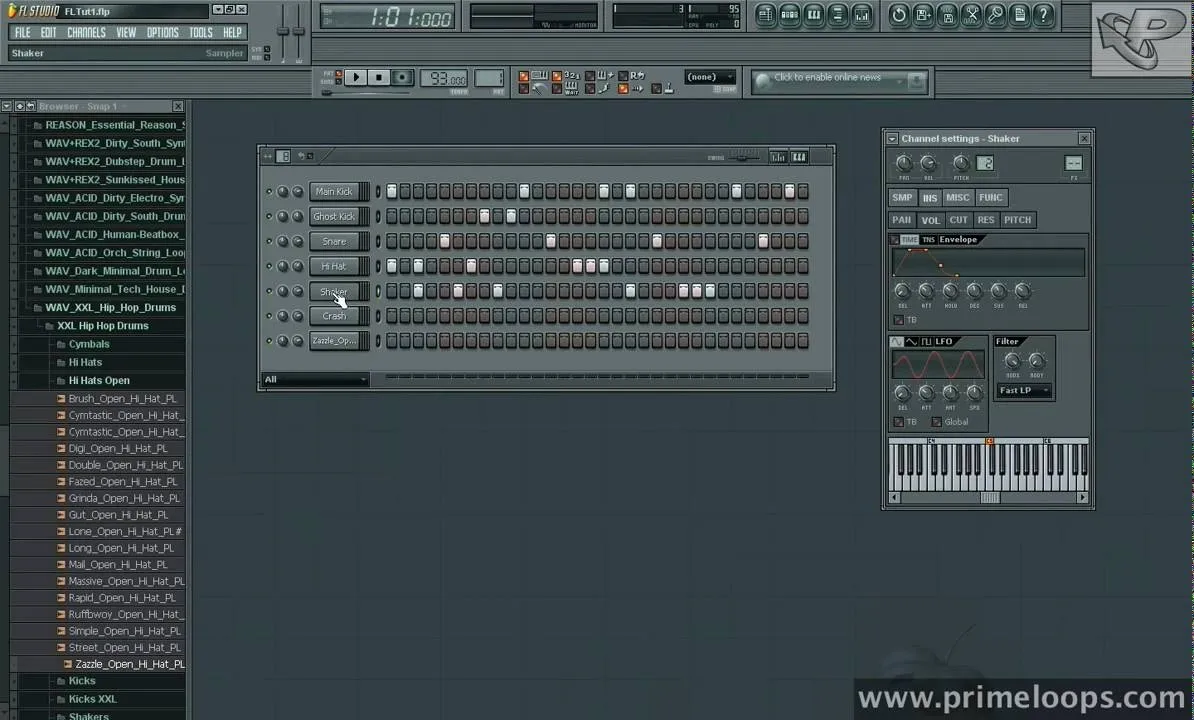Toggle the Main Kick mute light
The image size is (1194, 720).
point(269,192)
